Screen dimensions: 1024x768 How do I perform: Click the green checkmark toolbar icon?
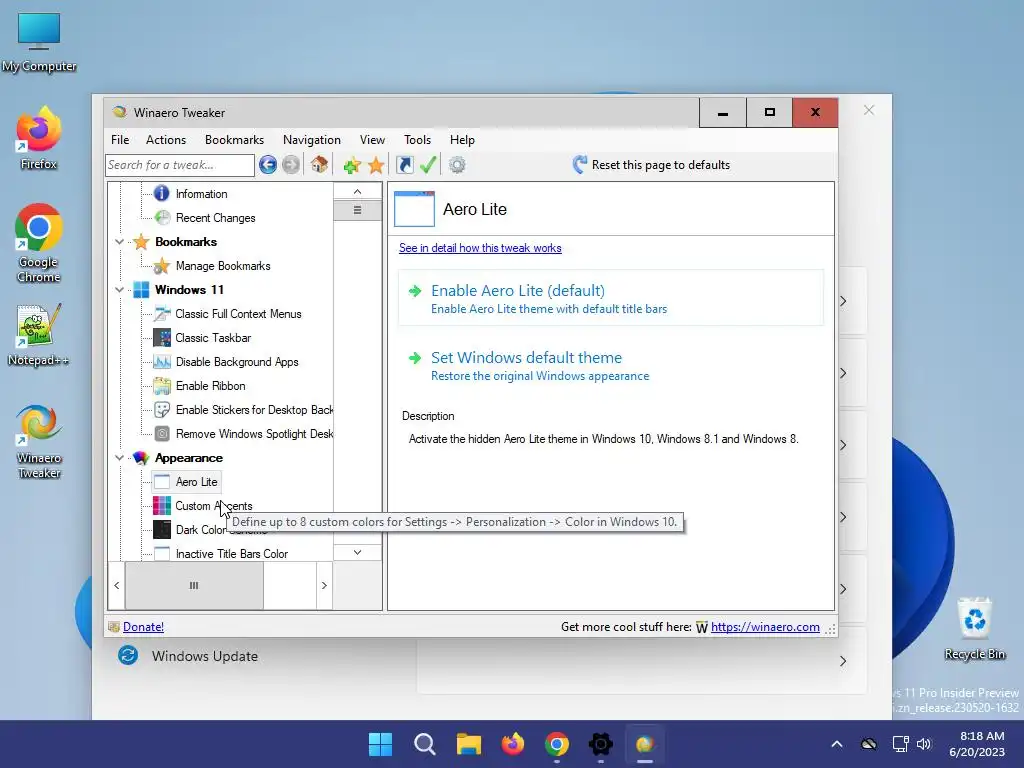pos(428,165)
